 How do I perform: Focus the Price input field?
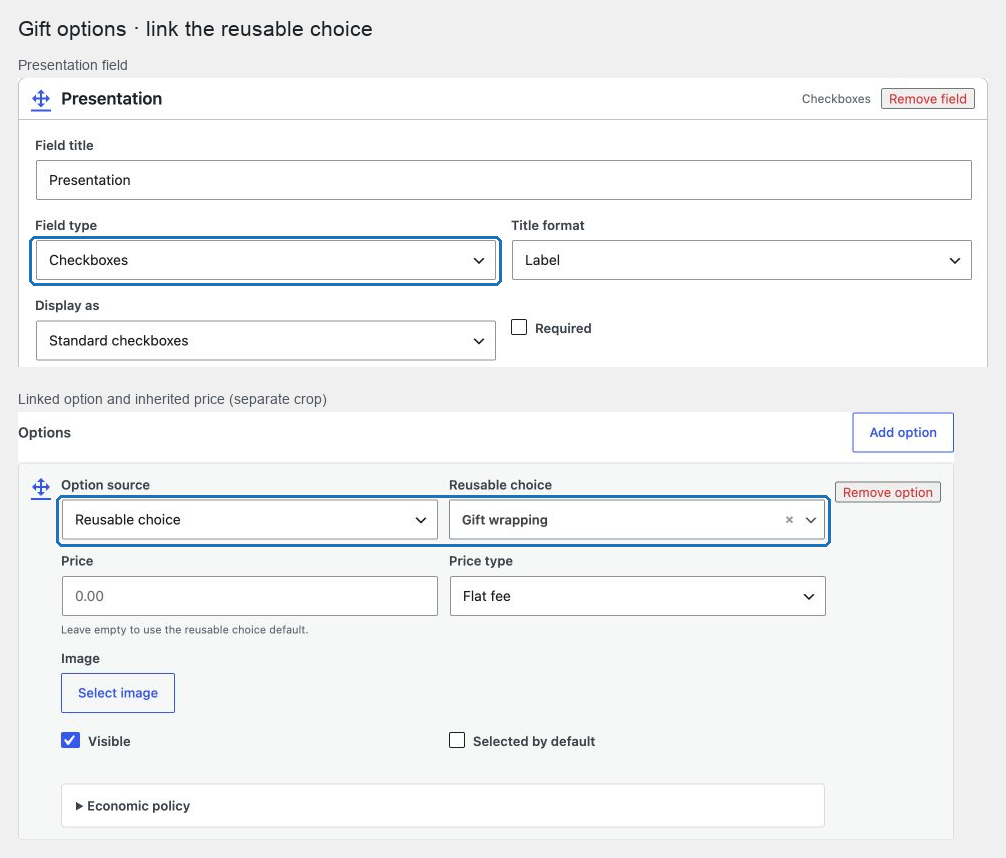250,596
